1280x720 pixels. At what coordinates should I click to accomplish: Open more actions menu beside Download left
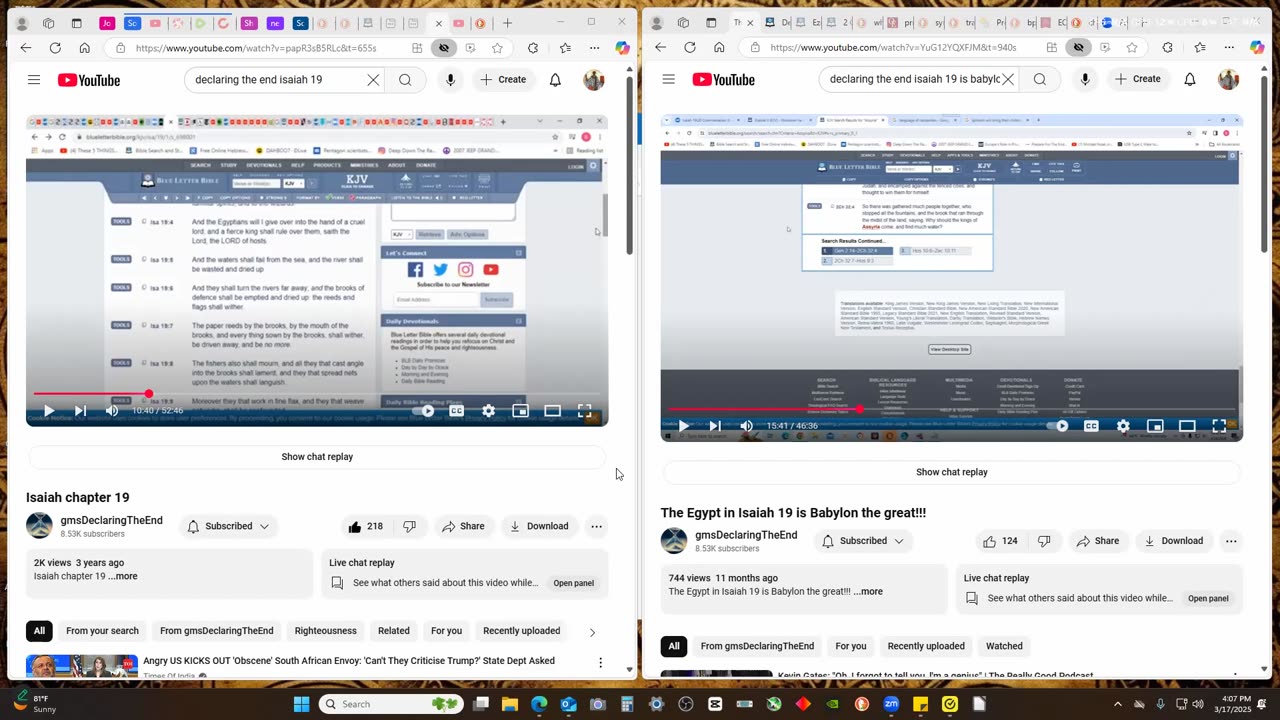(x=596, y=526)
